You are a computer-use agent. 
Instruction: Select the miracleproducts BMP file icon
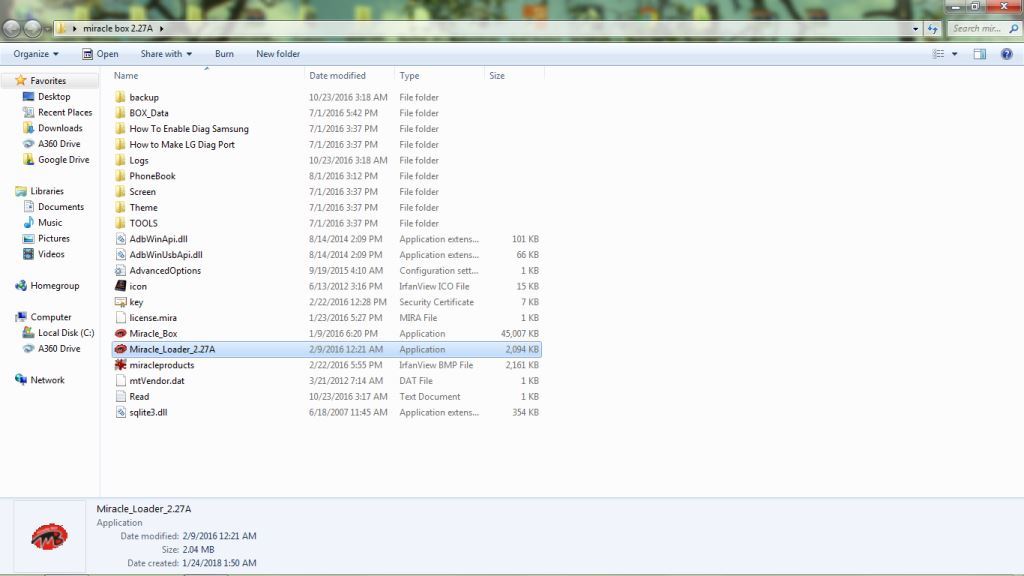[120, 365]
